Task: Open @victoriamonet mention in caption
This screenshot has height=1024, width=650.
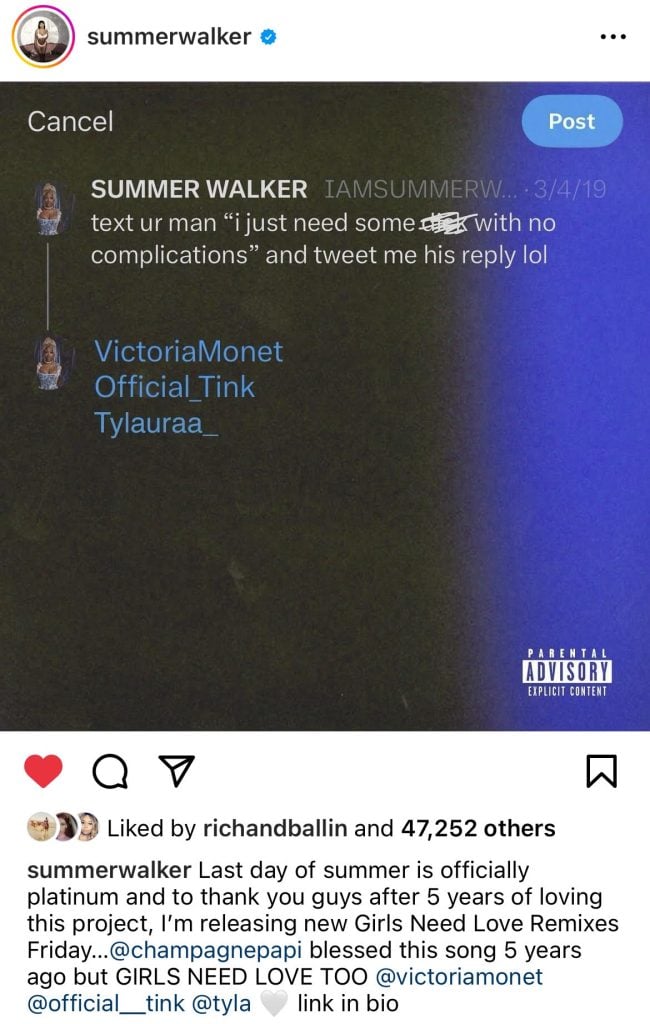Action: click(x=459, y=976)
